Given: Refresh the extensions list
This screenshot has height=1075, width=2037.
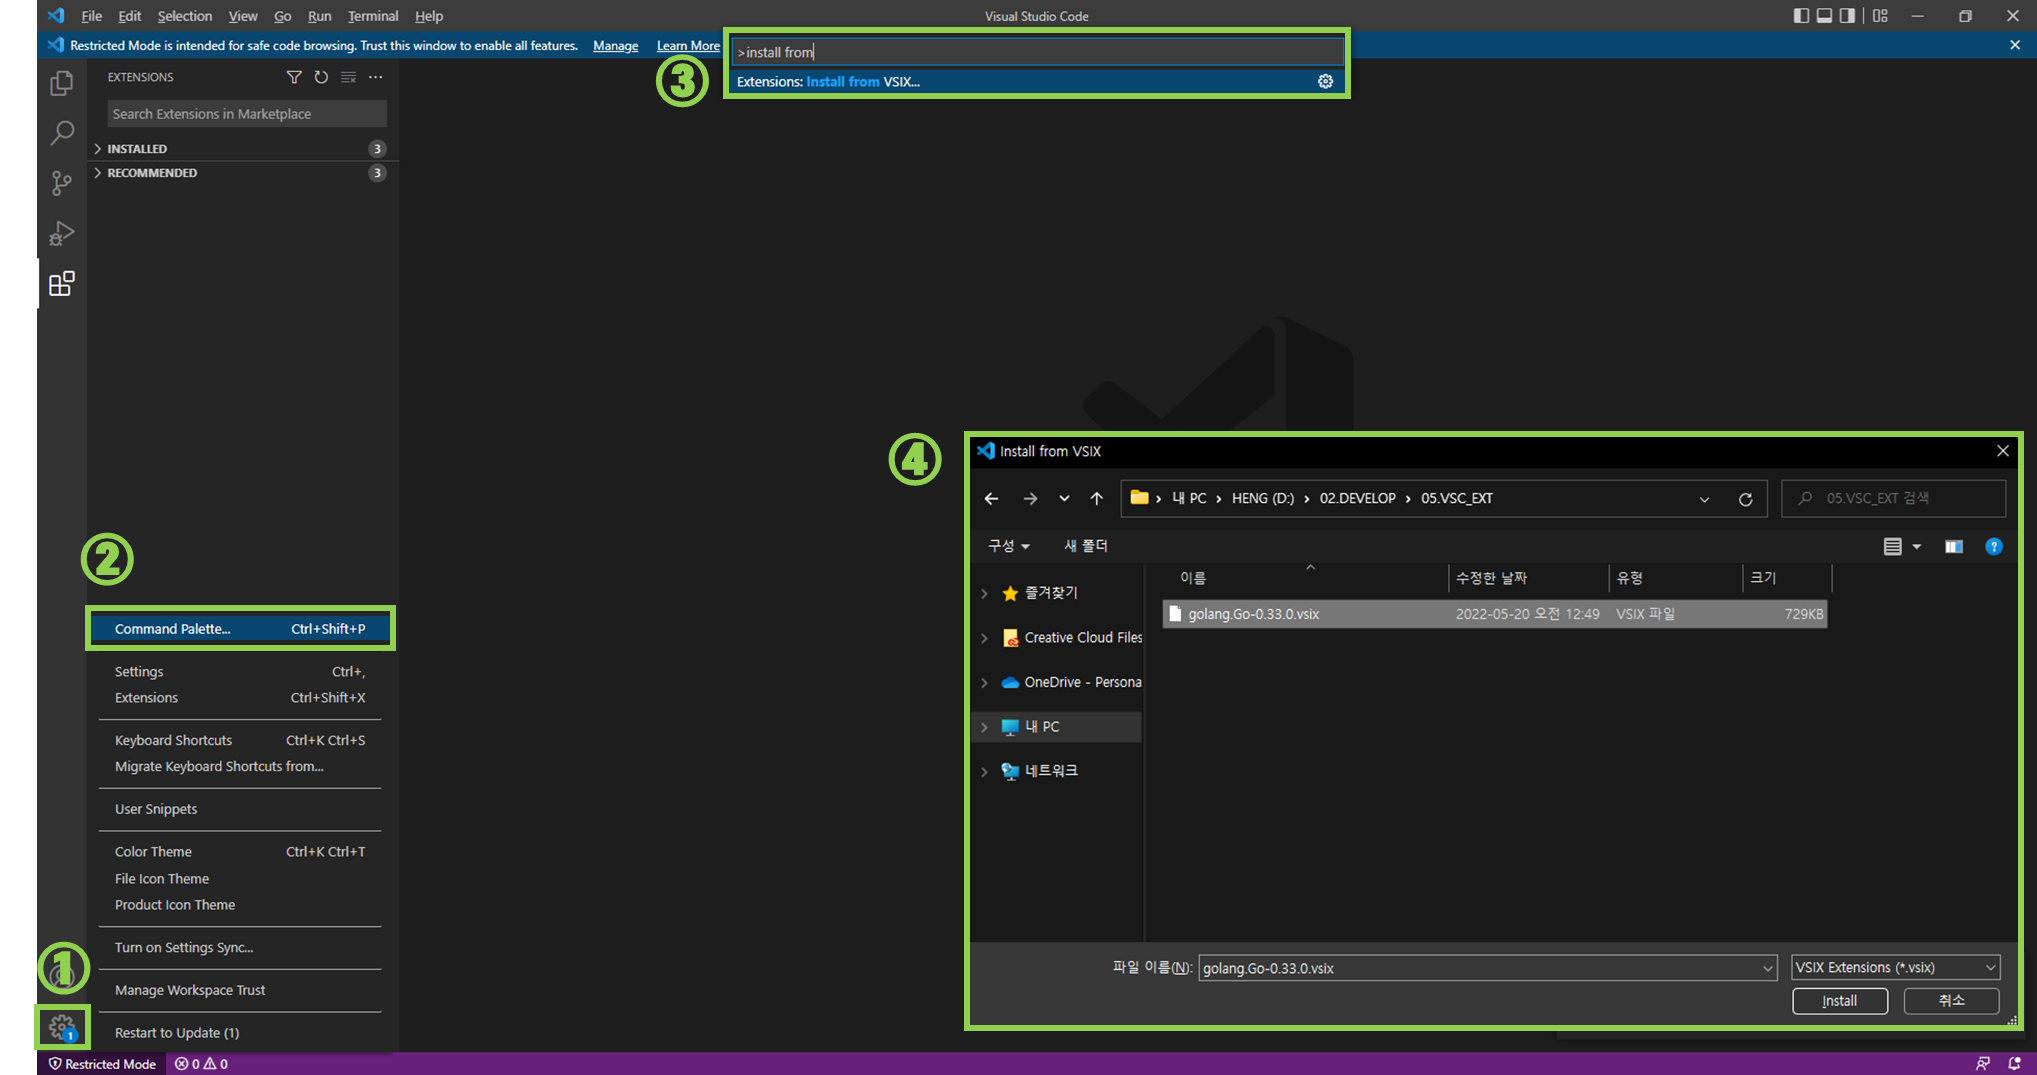Looking at the screenshot, I should [321, 77].
